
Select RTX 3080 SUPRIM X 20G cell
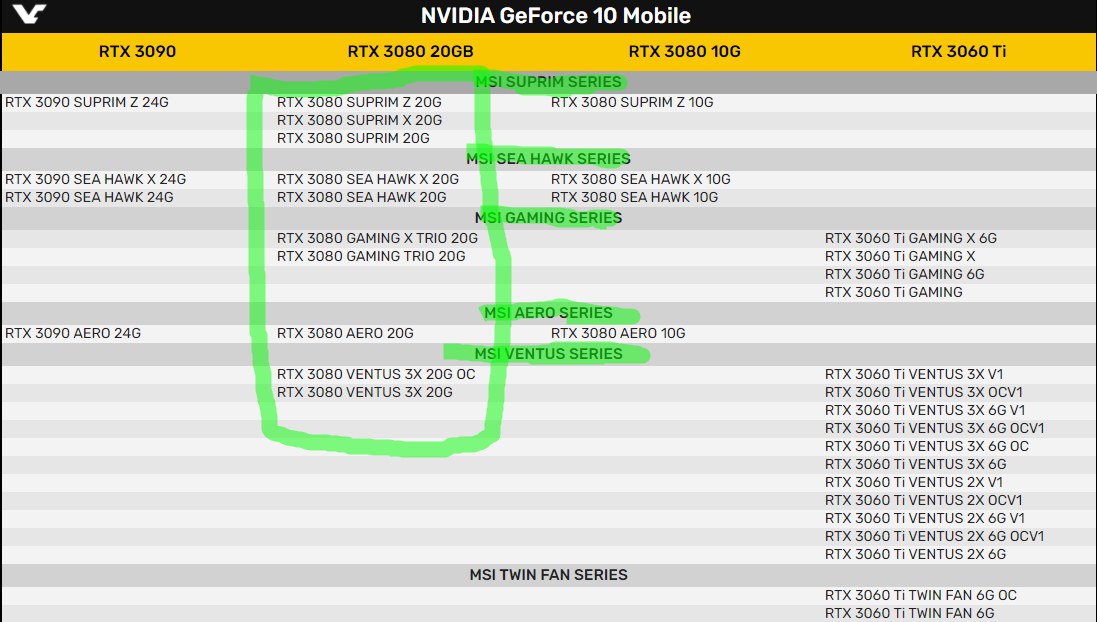pyautogui.click(x=360, y=120)
